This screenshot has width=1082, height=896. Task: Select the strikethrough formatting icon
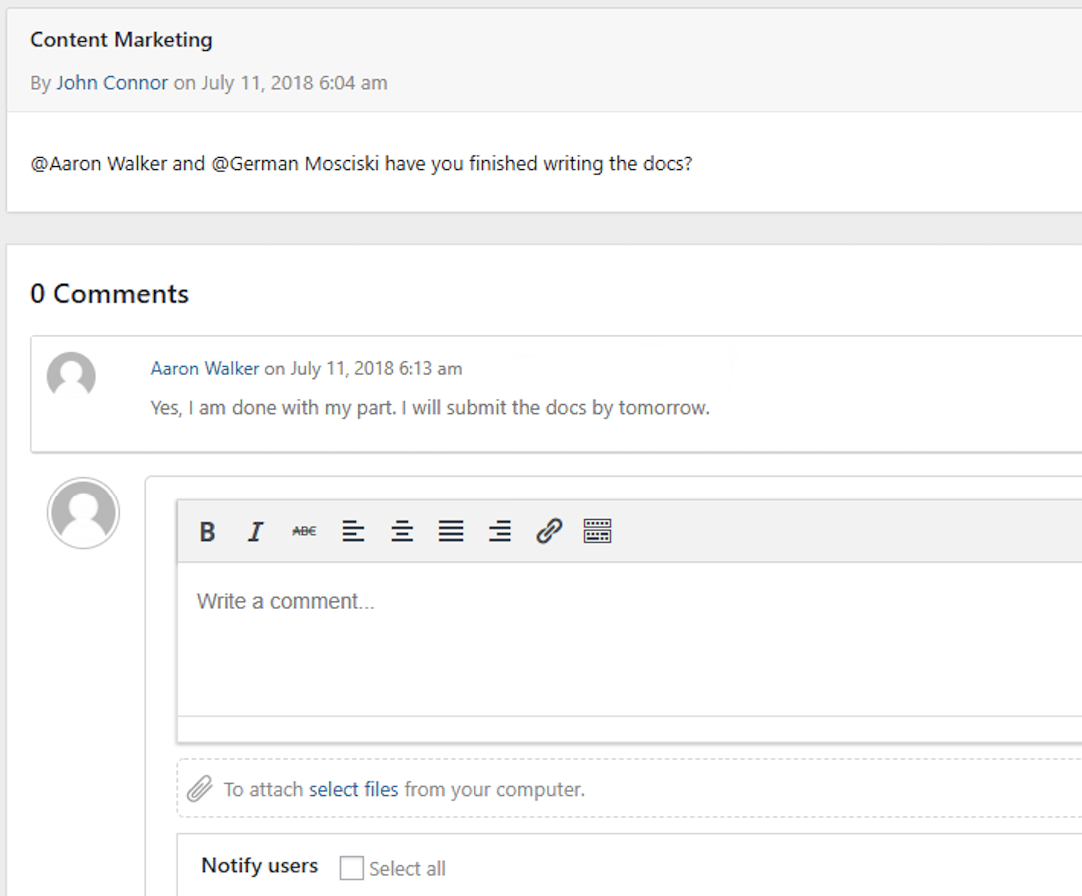[303, 531]
